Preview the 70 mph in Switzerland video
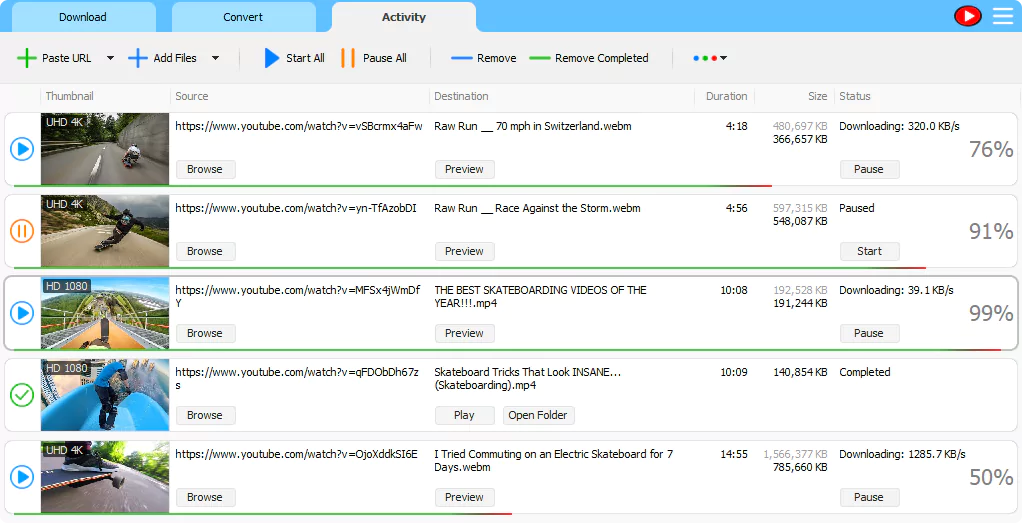Screen dimensions: 1022x523 (x=465, y=170)
